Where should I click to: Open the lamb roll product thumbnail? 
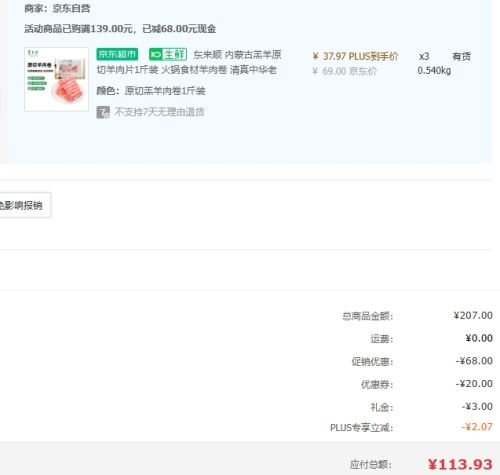click(x=56, y=79)
